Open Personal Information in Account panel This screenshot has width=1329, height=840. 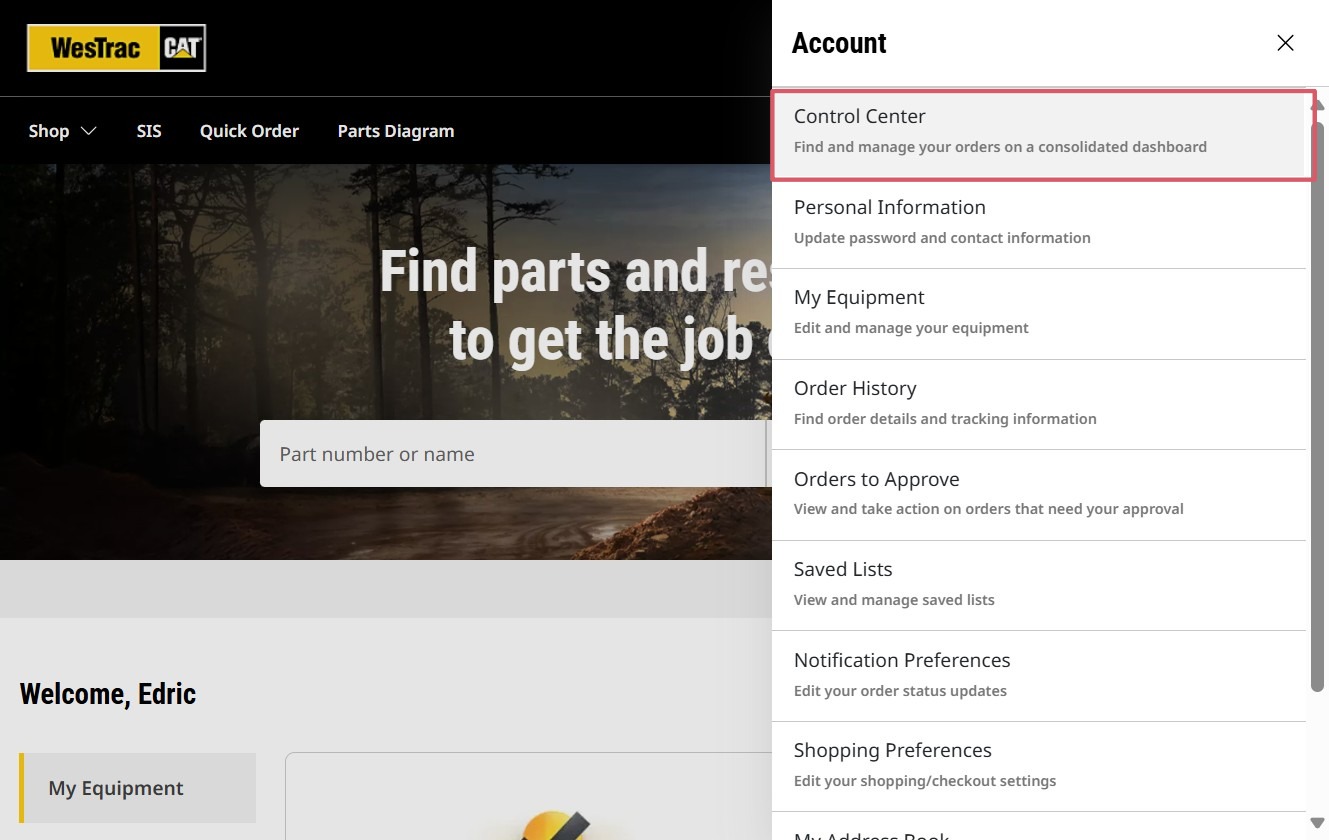point(1039,223)
